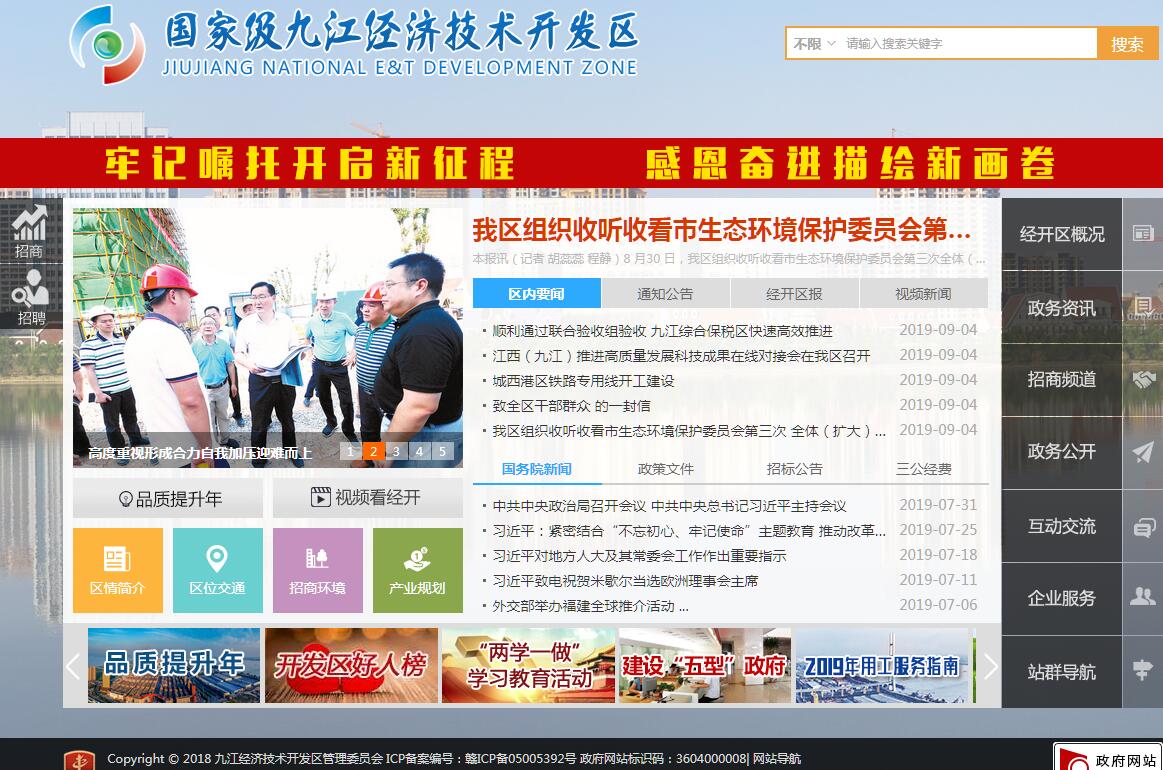
Task: Expand the 不限 search scope dropdown
Action: coord(814,44)
